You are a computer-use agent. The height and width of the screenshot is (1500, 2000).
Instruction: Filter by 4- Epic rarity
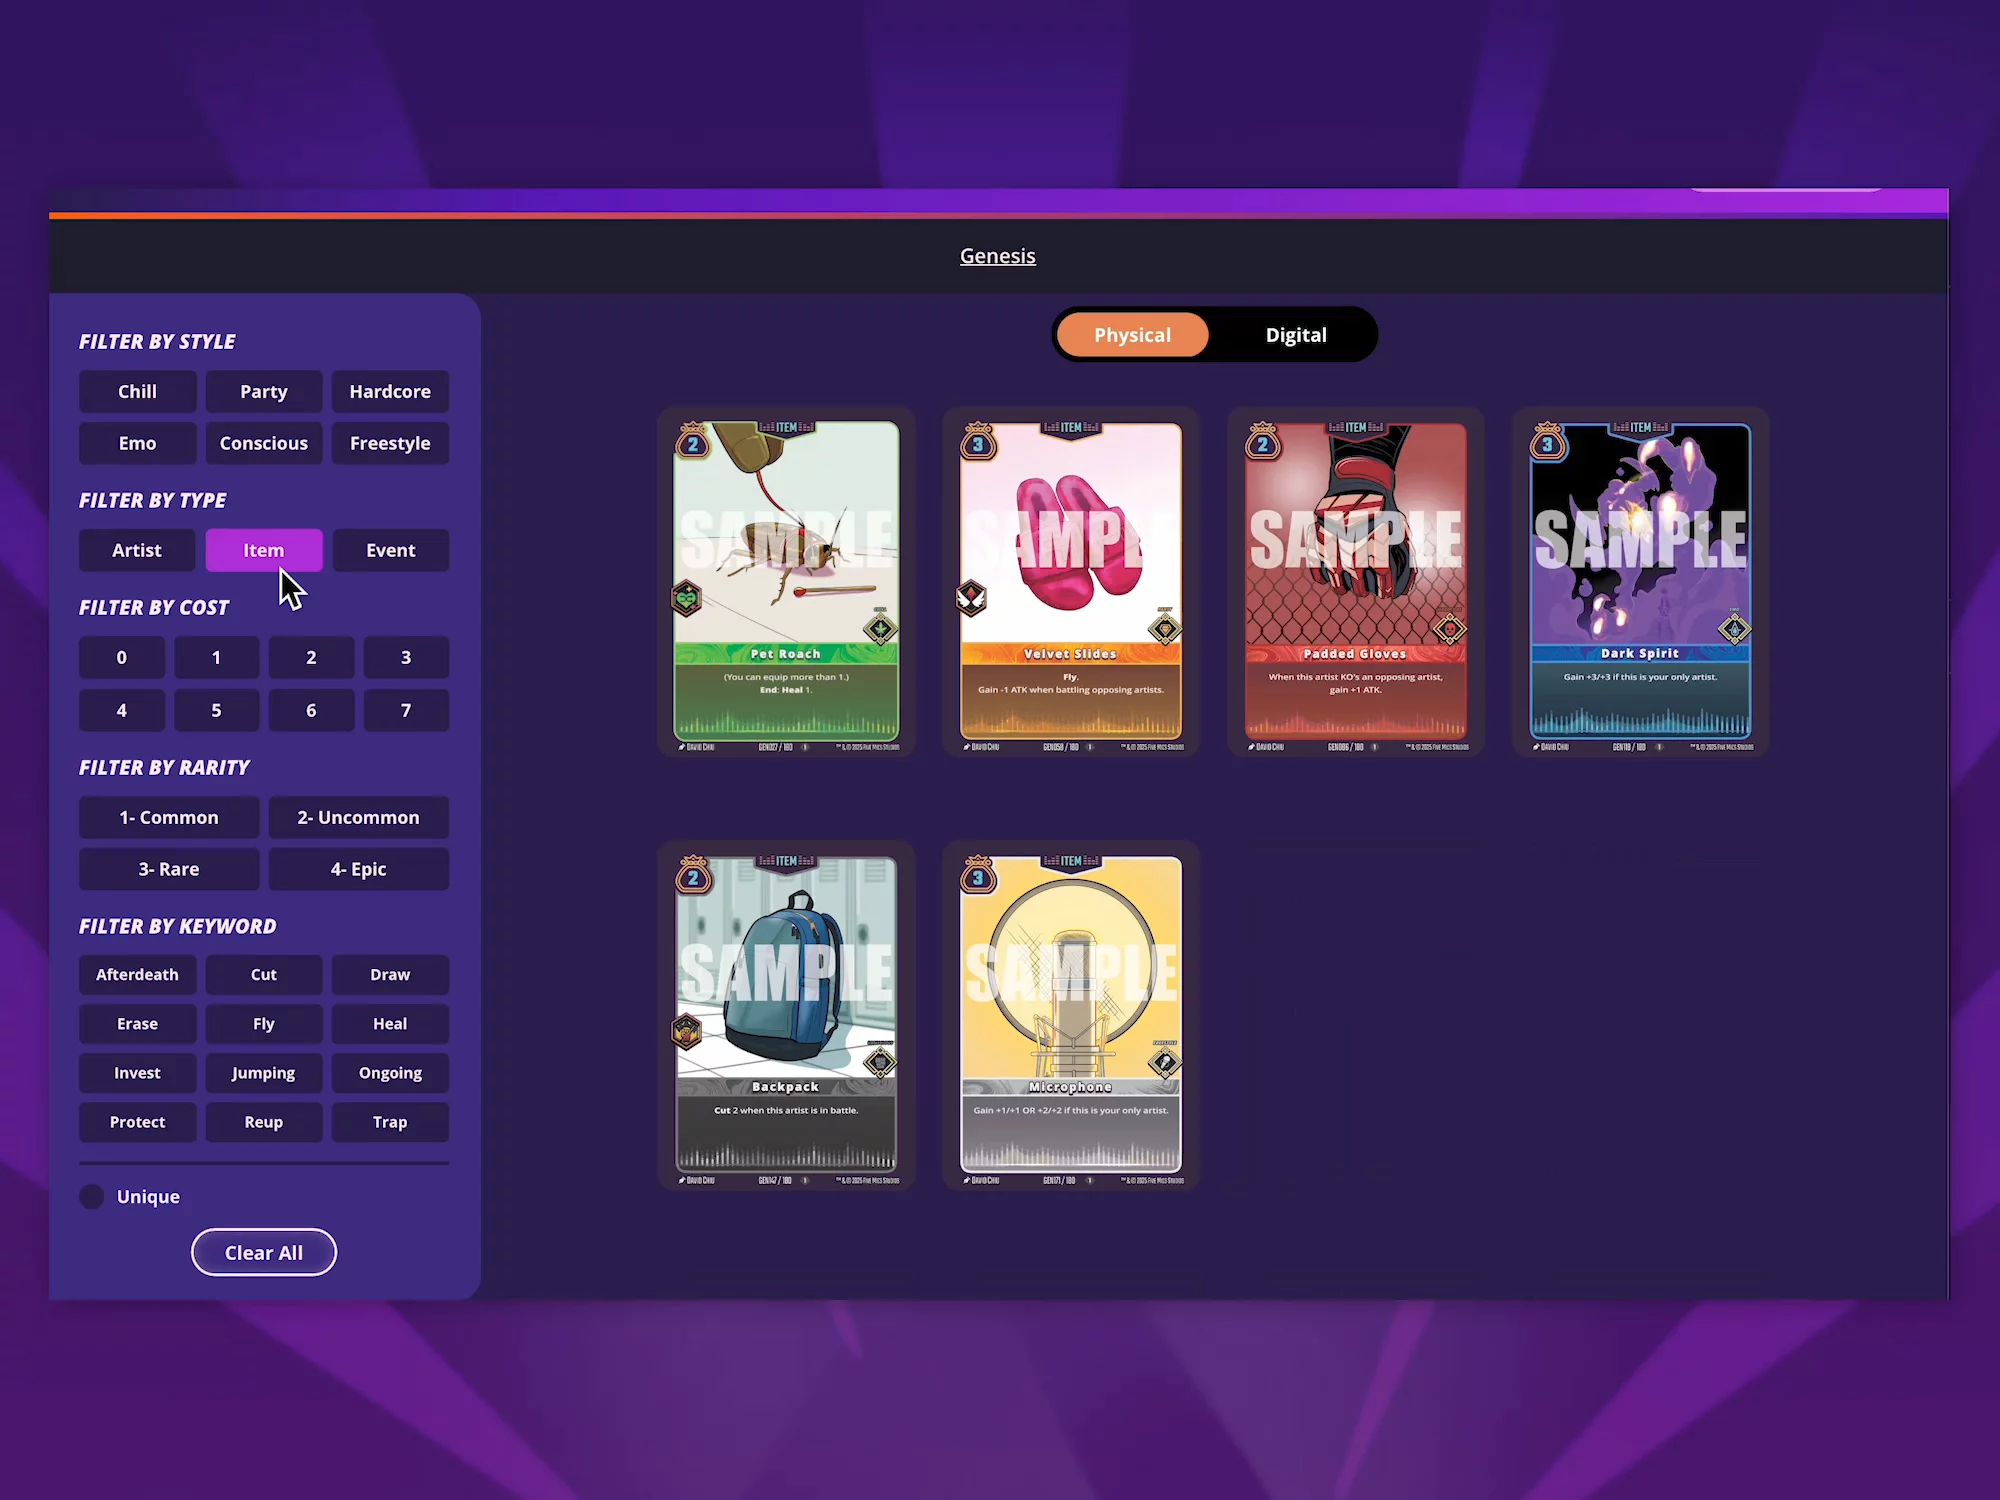(359, 869)
